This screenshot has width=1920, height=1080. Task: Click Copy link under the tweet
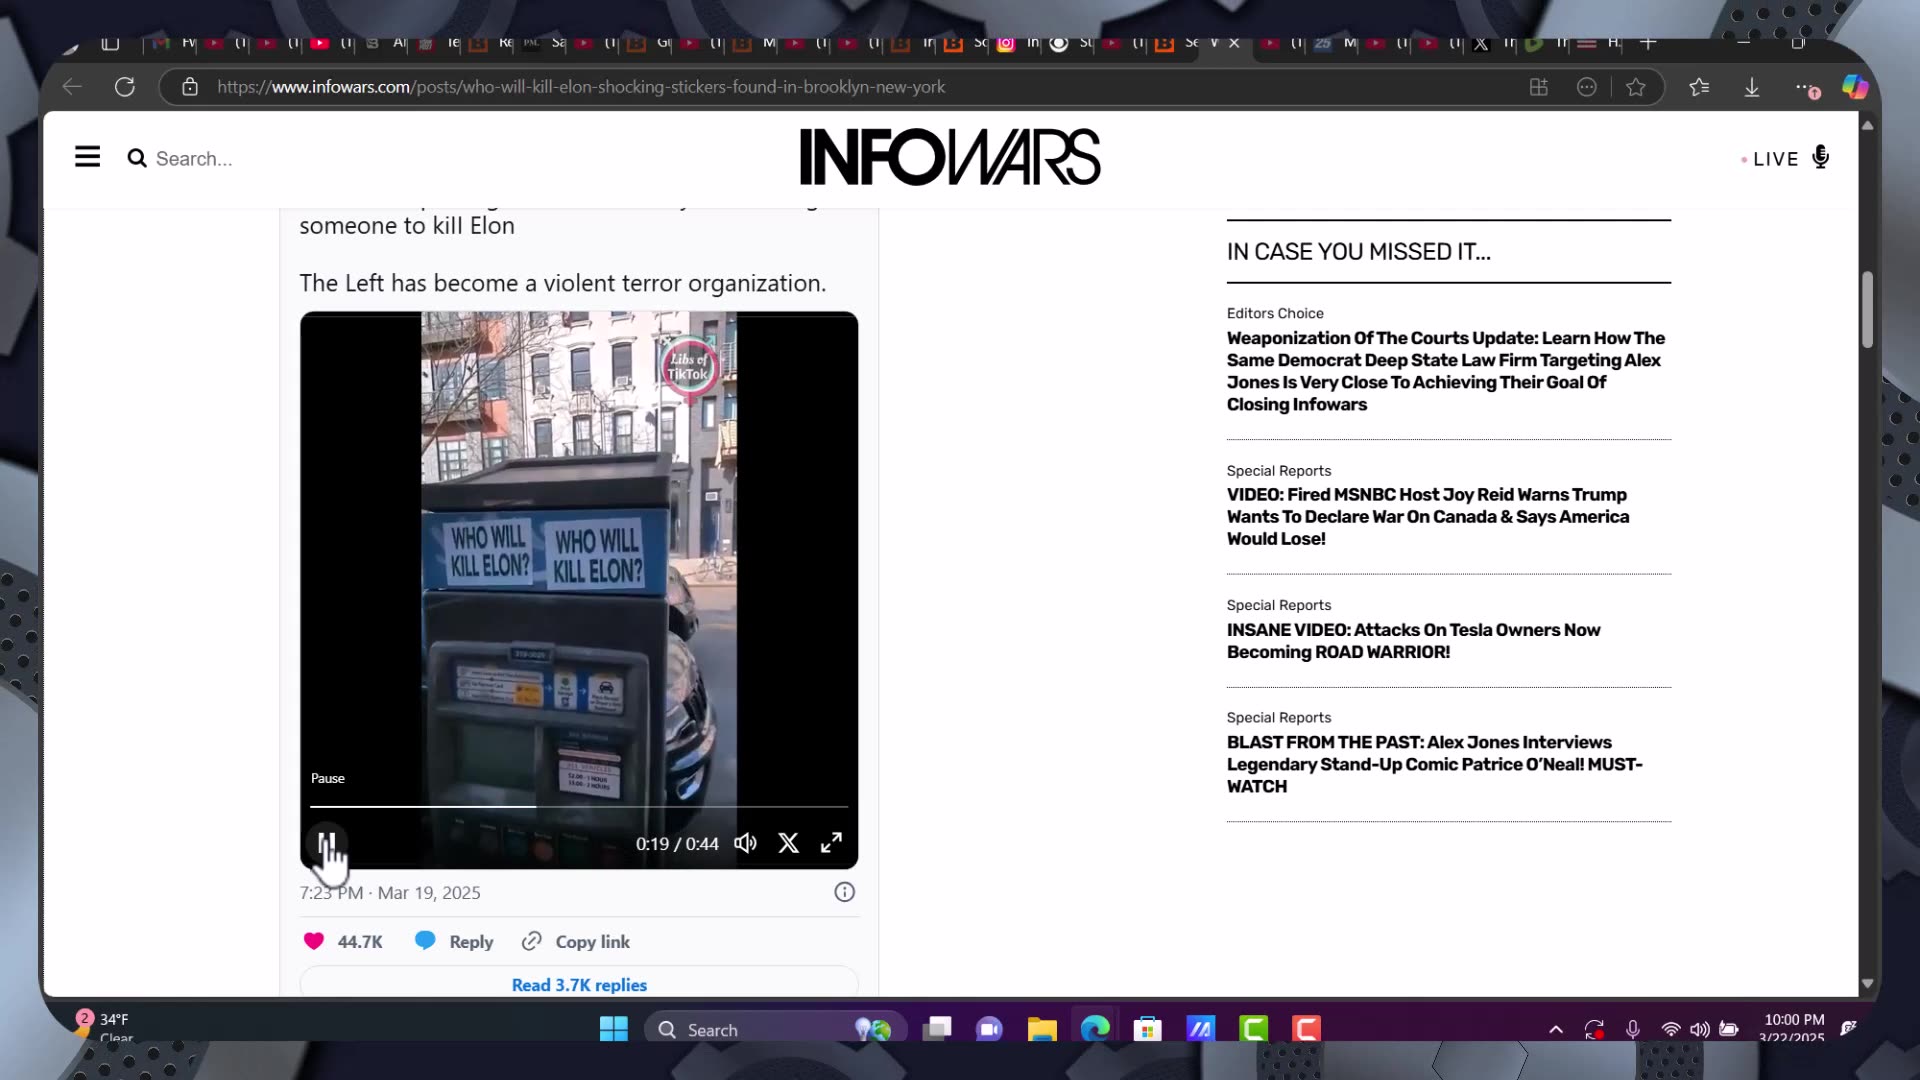tap(576, 941)
